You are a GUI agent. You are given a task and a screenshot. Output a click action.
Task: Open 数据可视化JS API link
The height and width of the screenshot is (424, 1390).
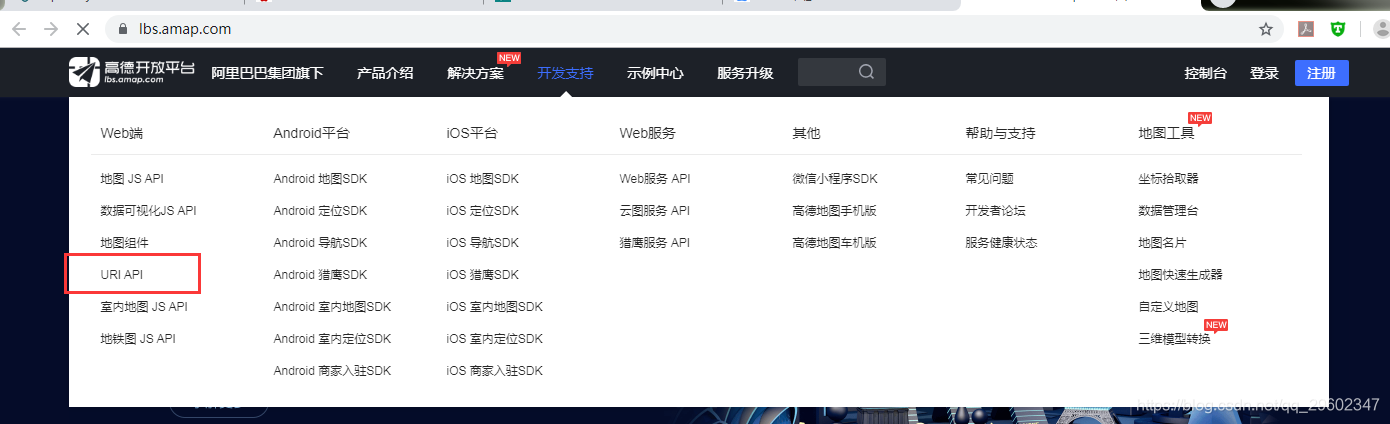coord(148,211)
